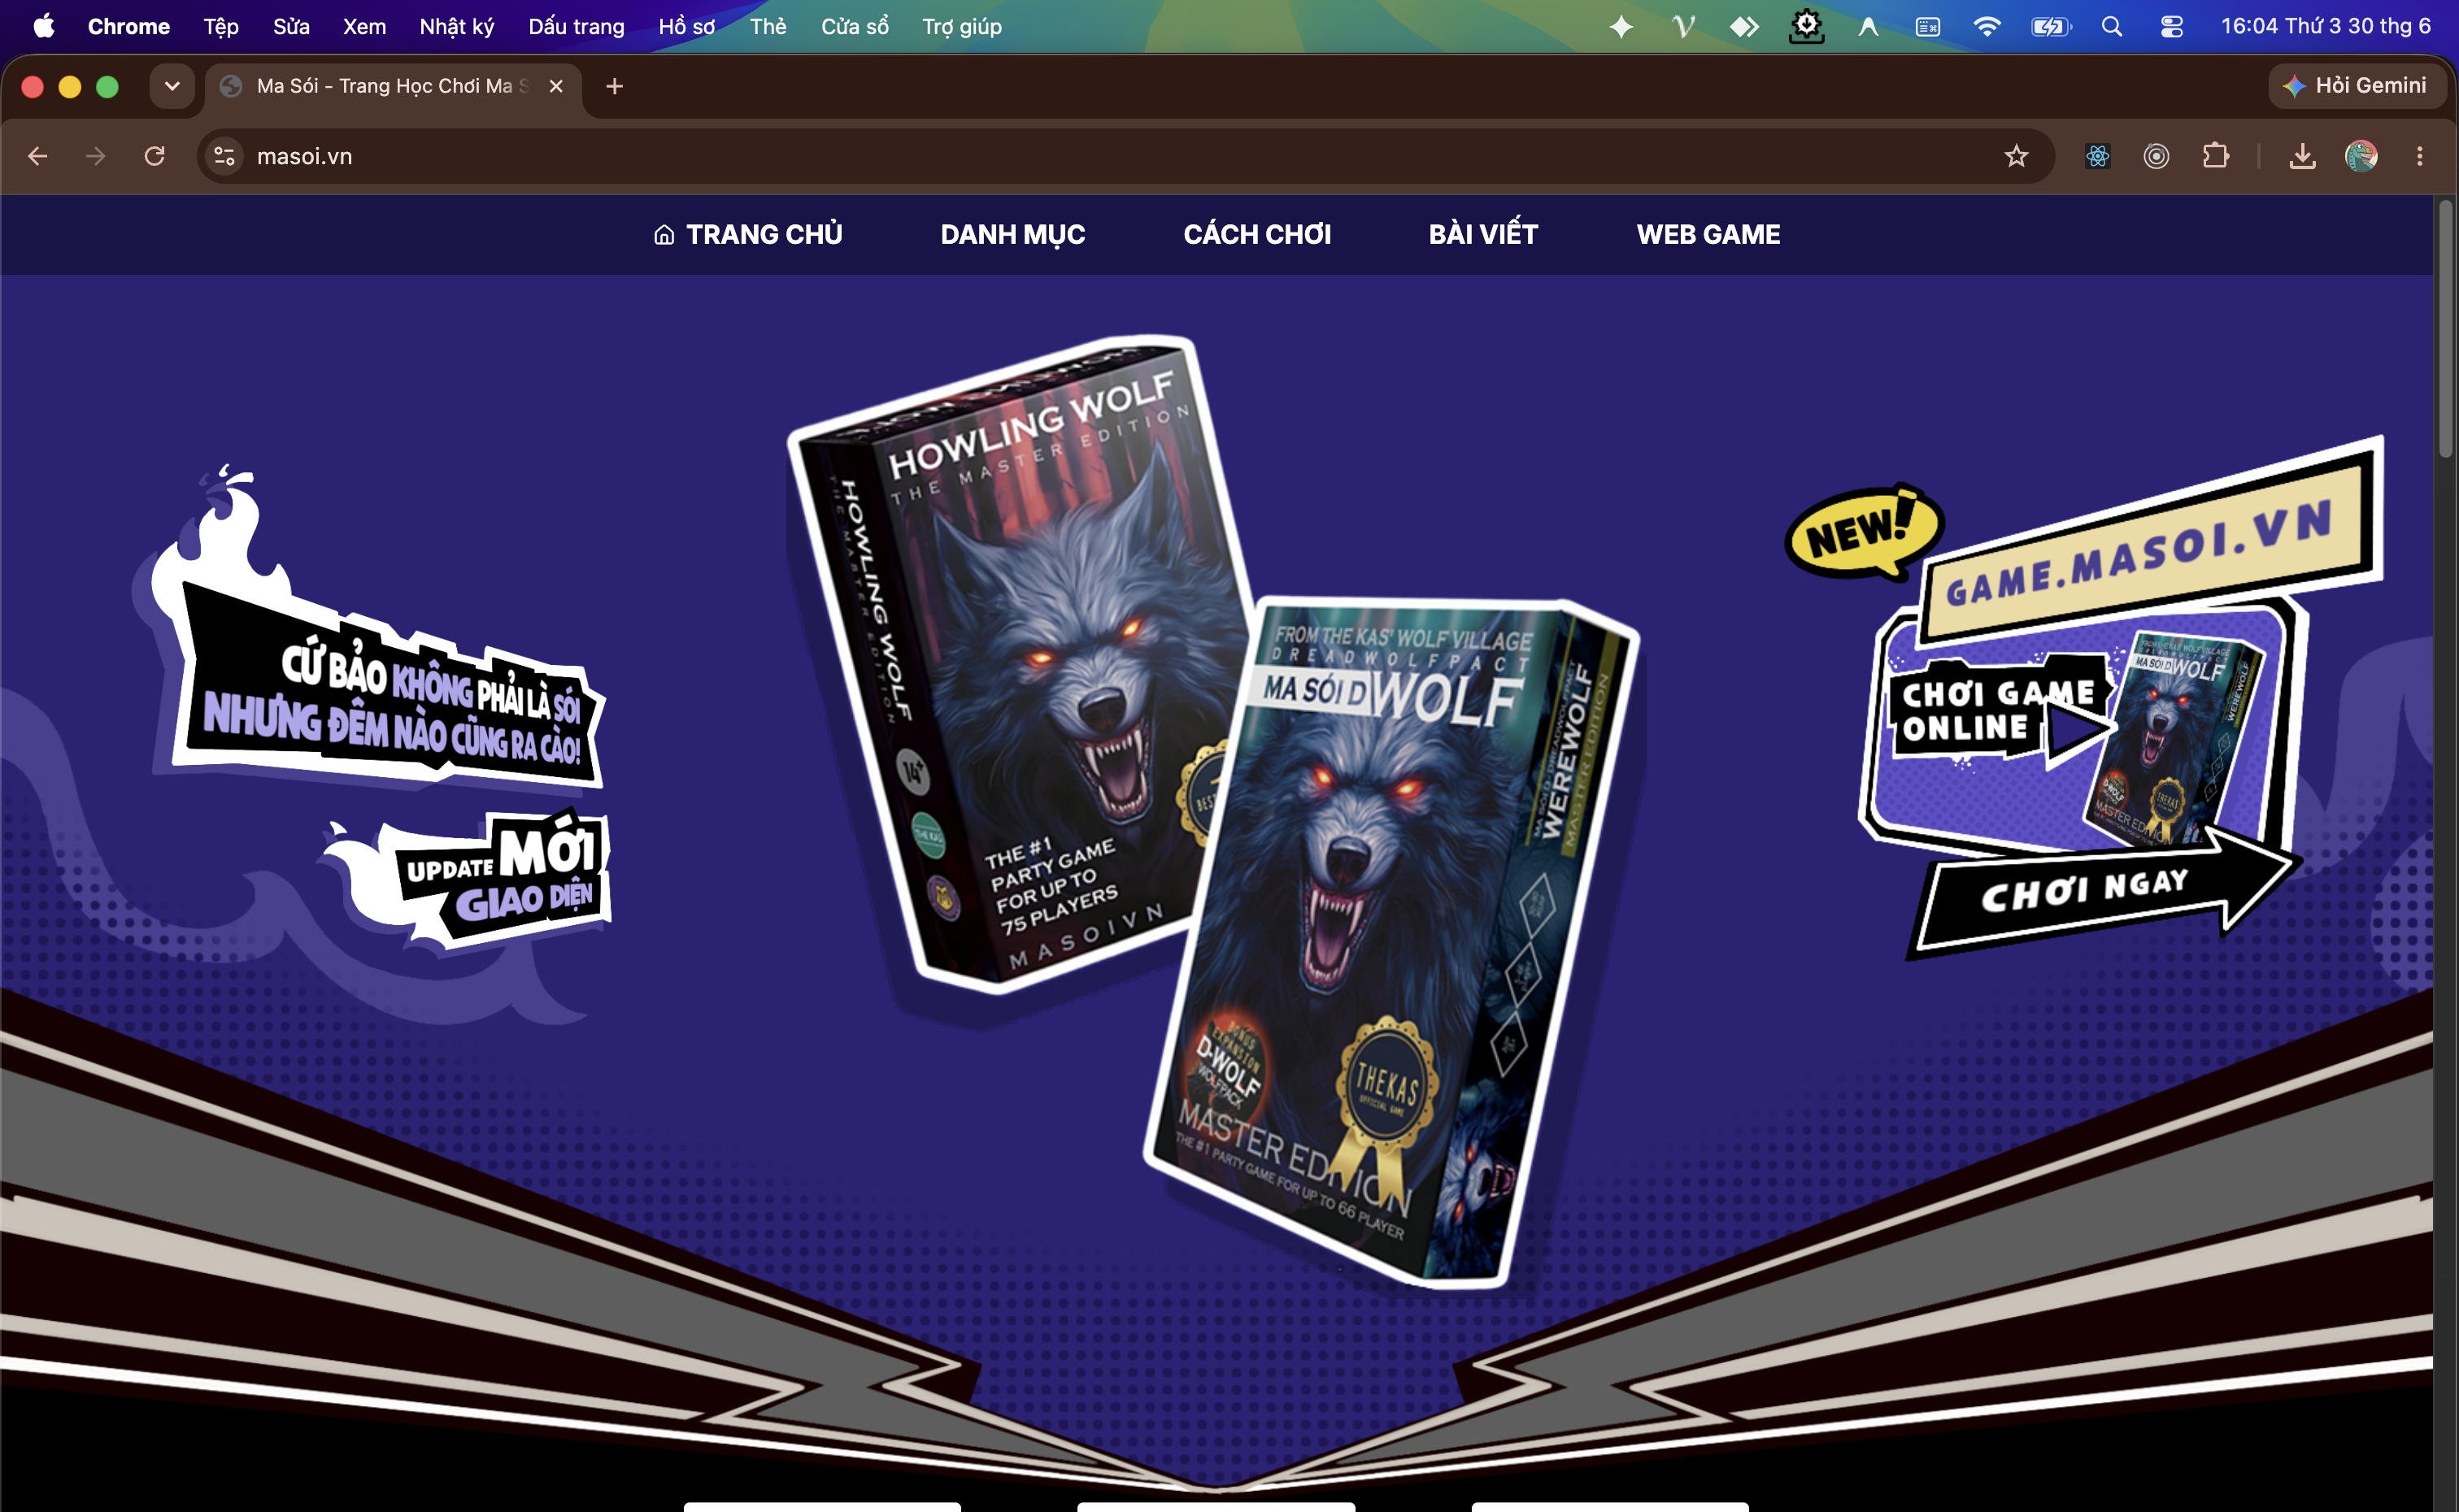This screenshot has width=2459, height=1512.
Task: Open WEB GAME nav link
Action: (x=1708, y=234)
